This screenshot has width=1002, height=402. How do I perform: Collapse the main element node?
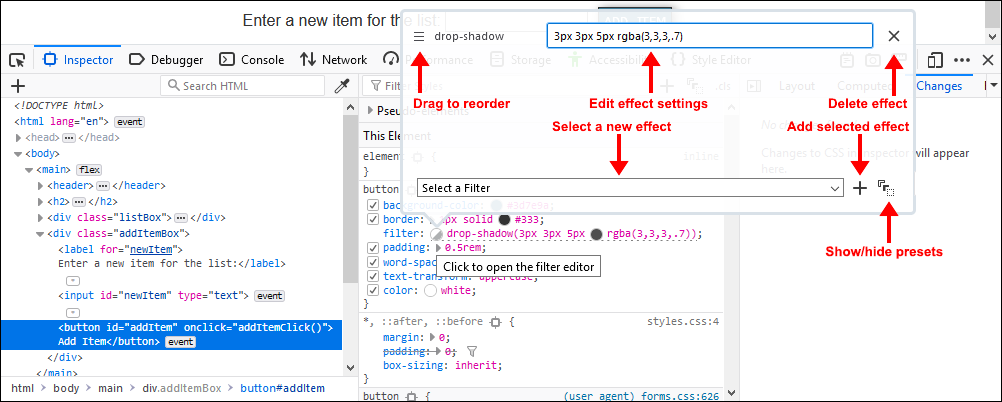coord(29,170)
